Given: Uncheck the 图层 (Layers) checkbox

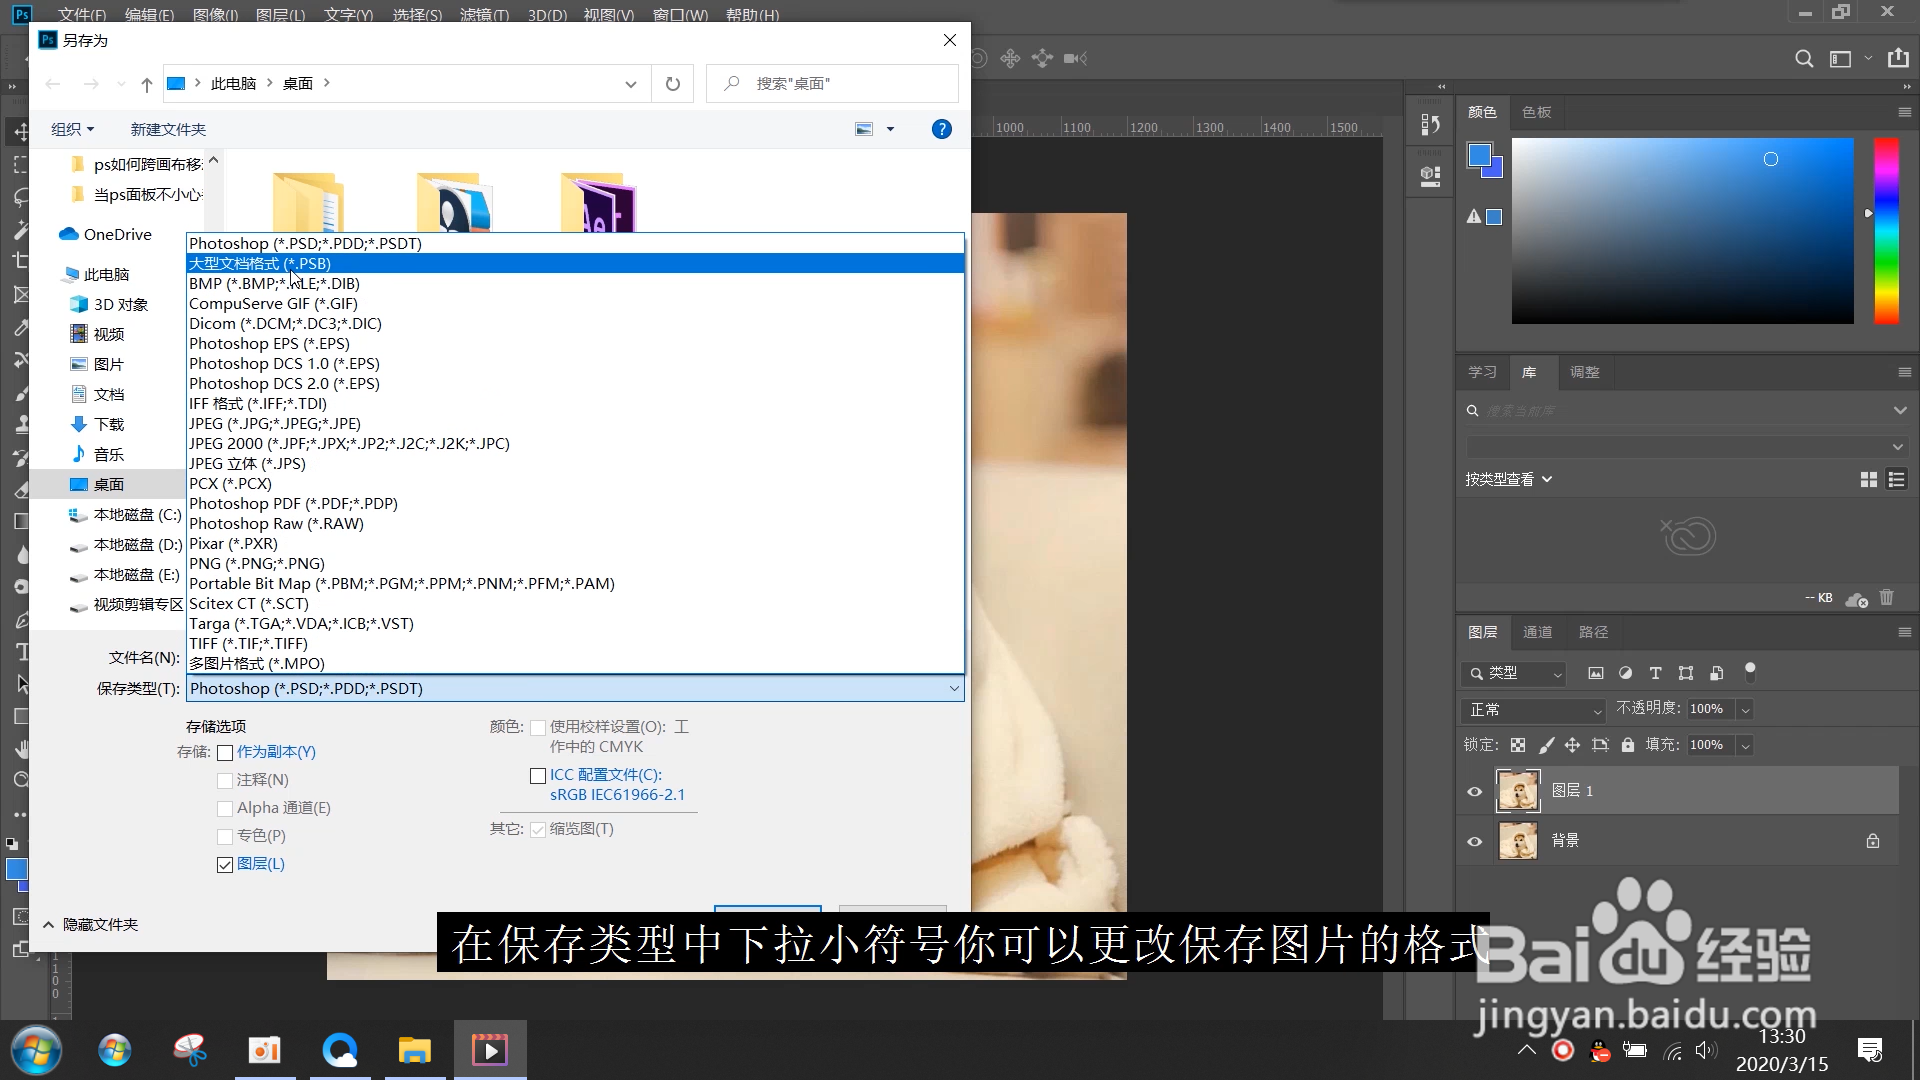Looking at the screenshot, I should (x=225, y=865).
